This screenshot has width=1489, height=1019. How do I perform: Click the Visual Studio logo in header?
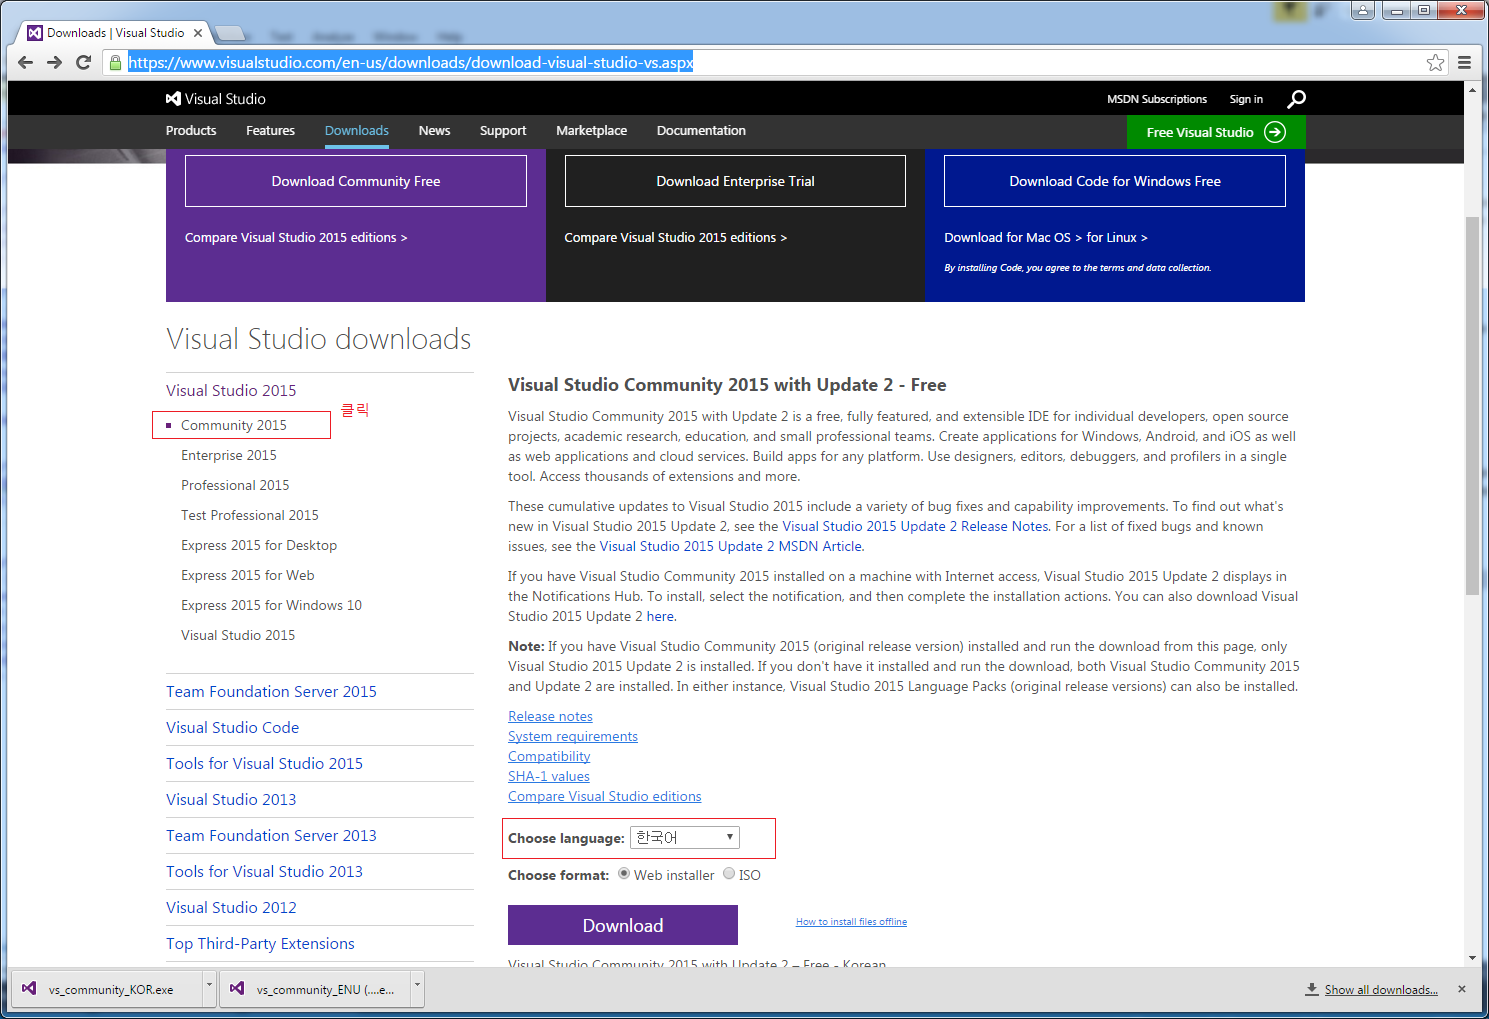pyautogui.click(x=216, y=99)
